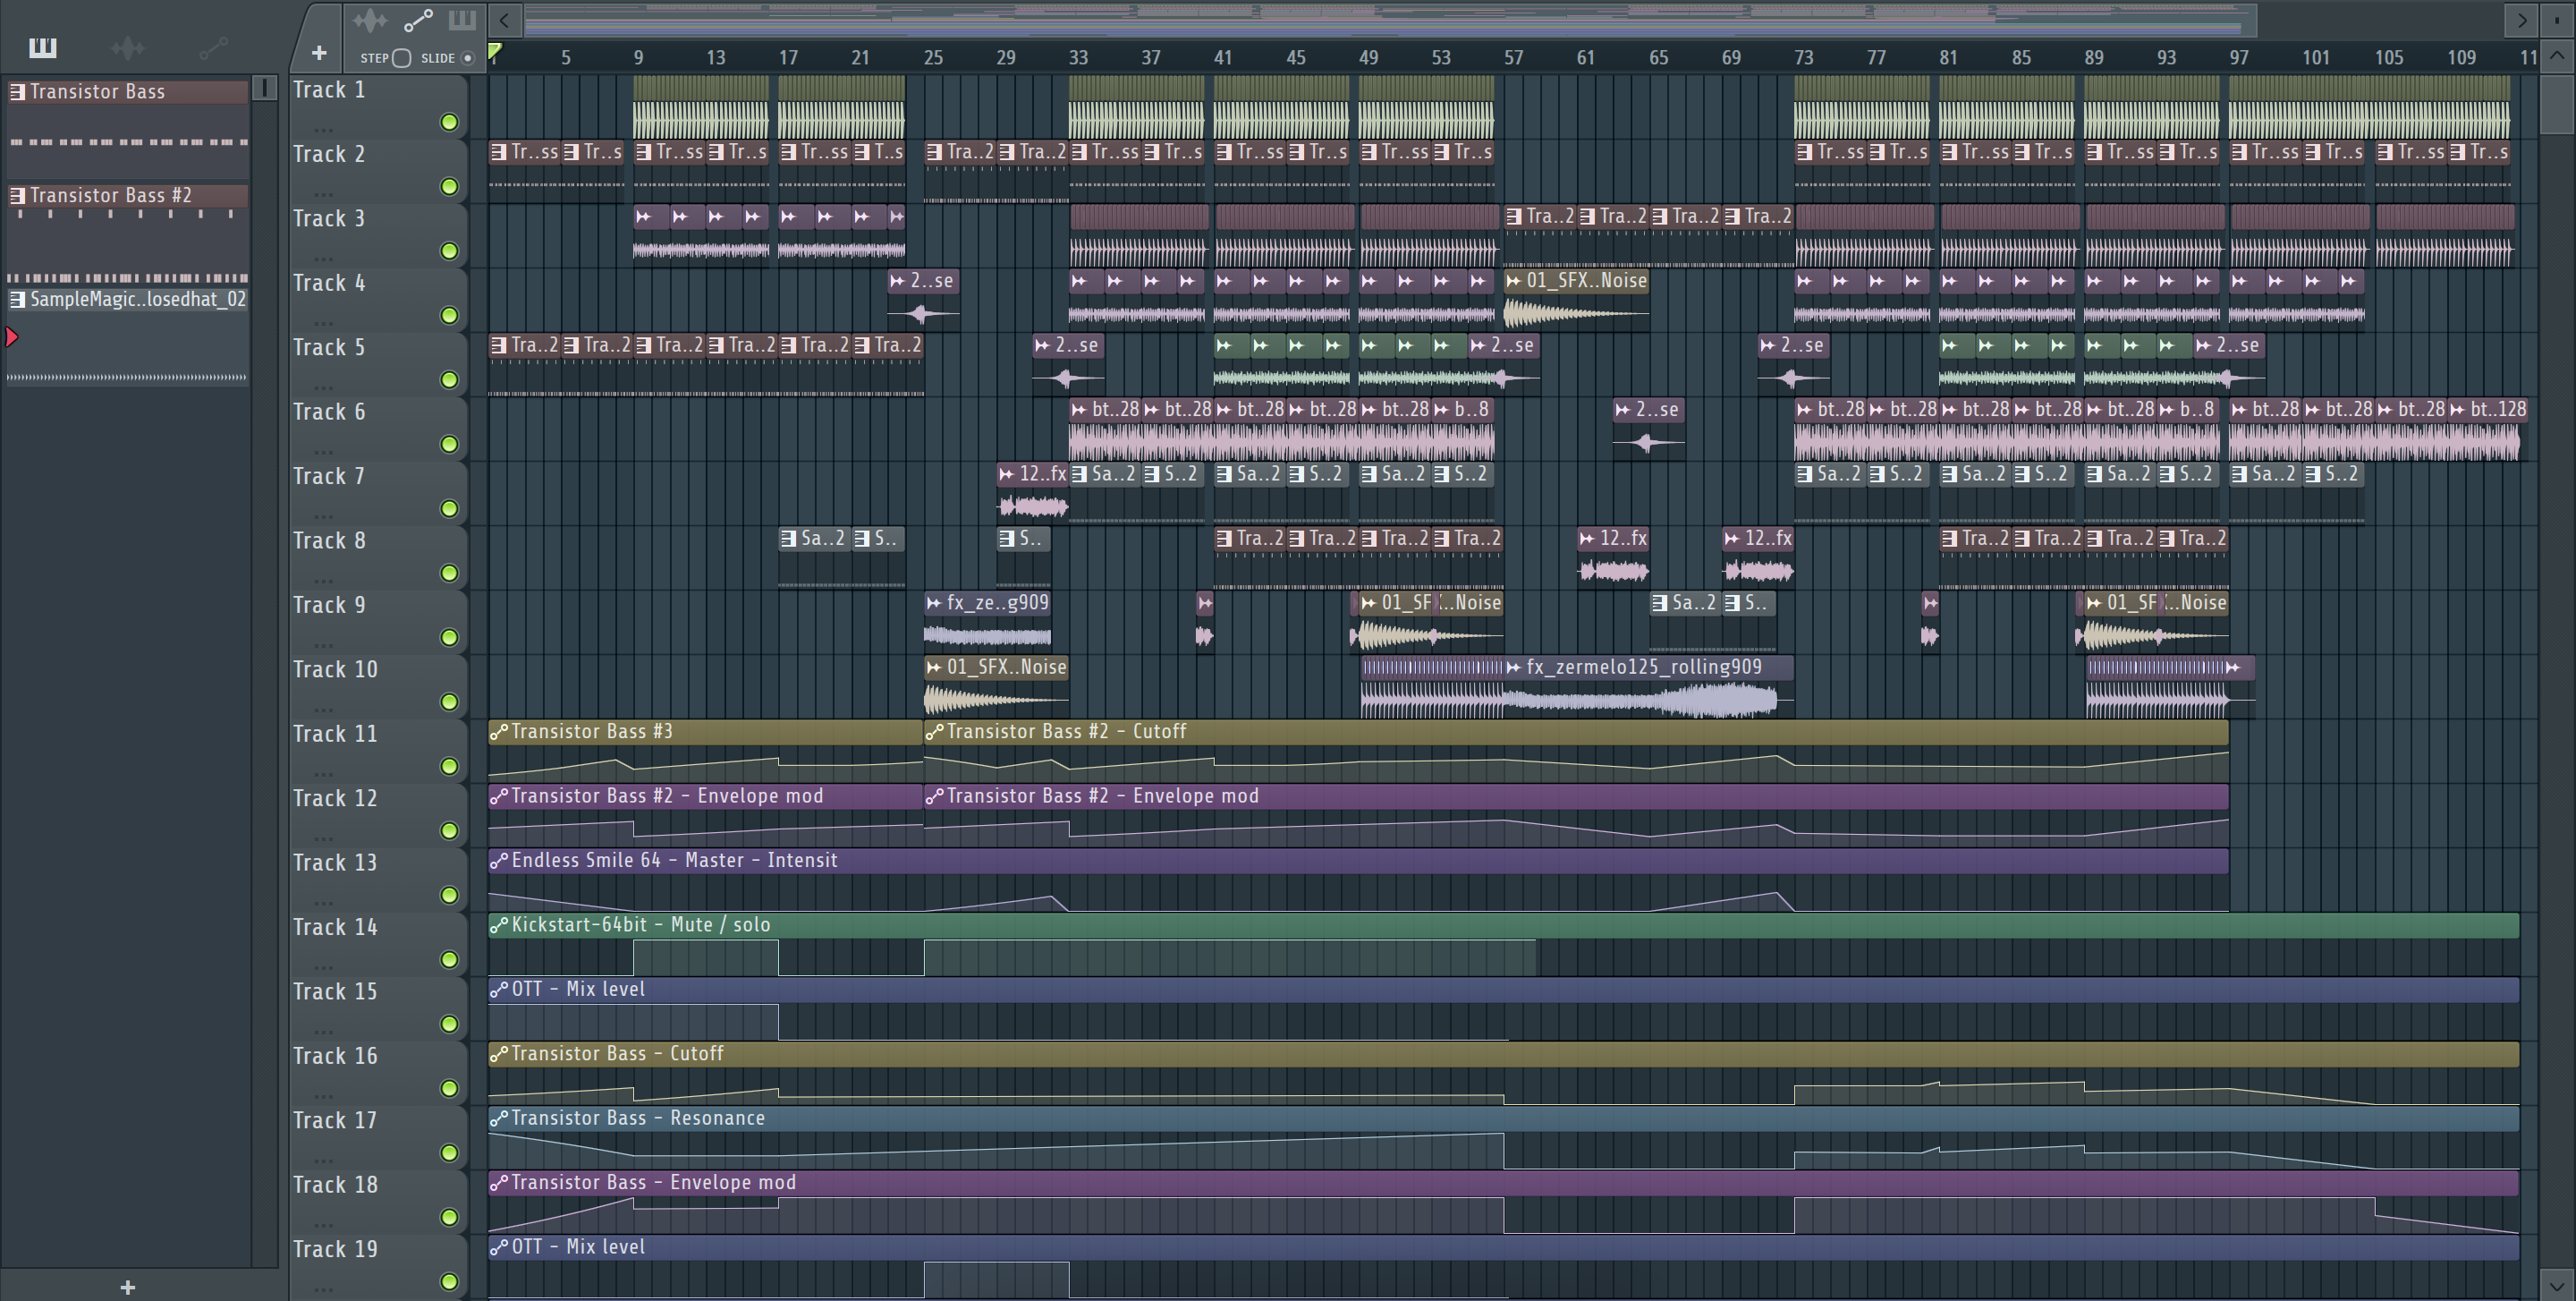The image size is (2576, 1301).
Task: Click the plus button below the picker list
Action: (x=127, y=1287)
